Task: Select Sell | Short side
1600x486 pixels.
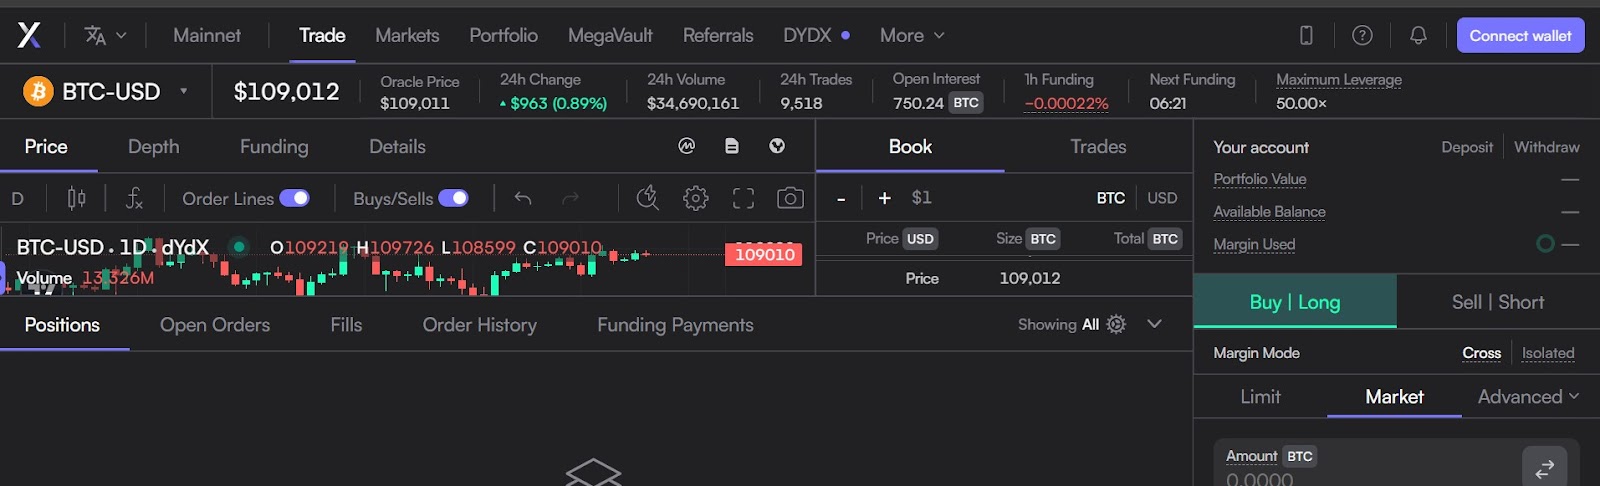Action: point(1497,301)
